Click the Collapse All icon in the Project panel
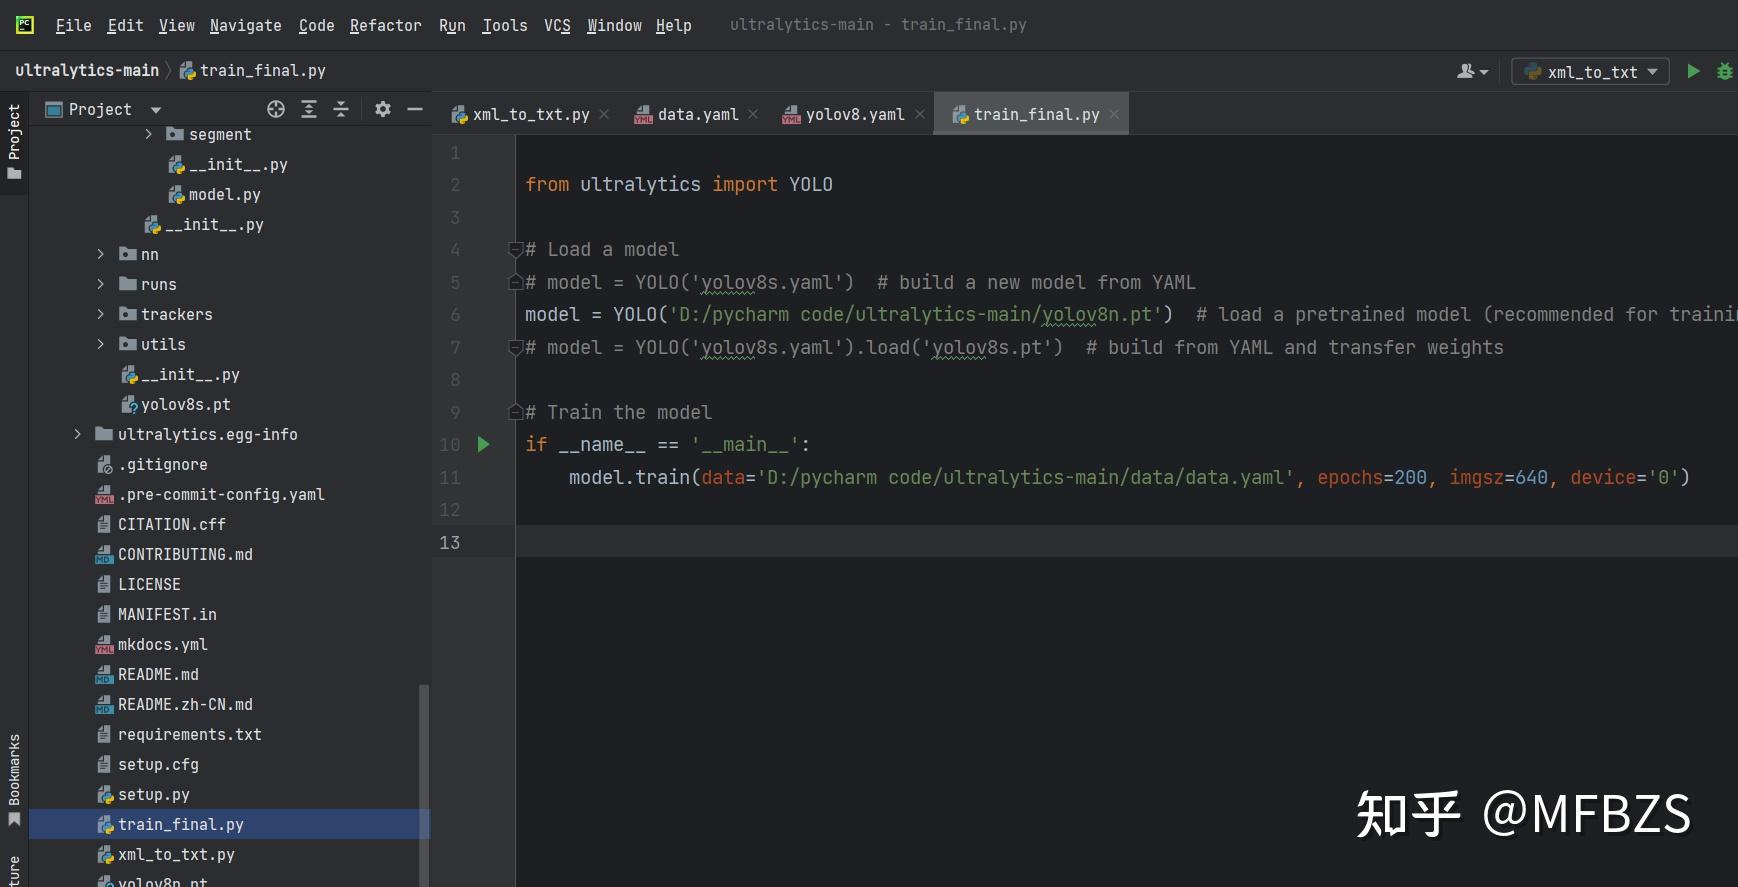This screenshot has height=887, width=1738. click(341, 109)
